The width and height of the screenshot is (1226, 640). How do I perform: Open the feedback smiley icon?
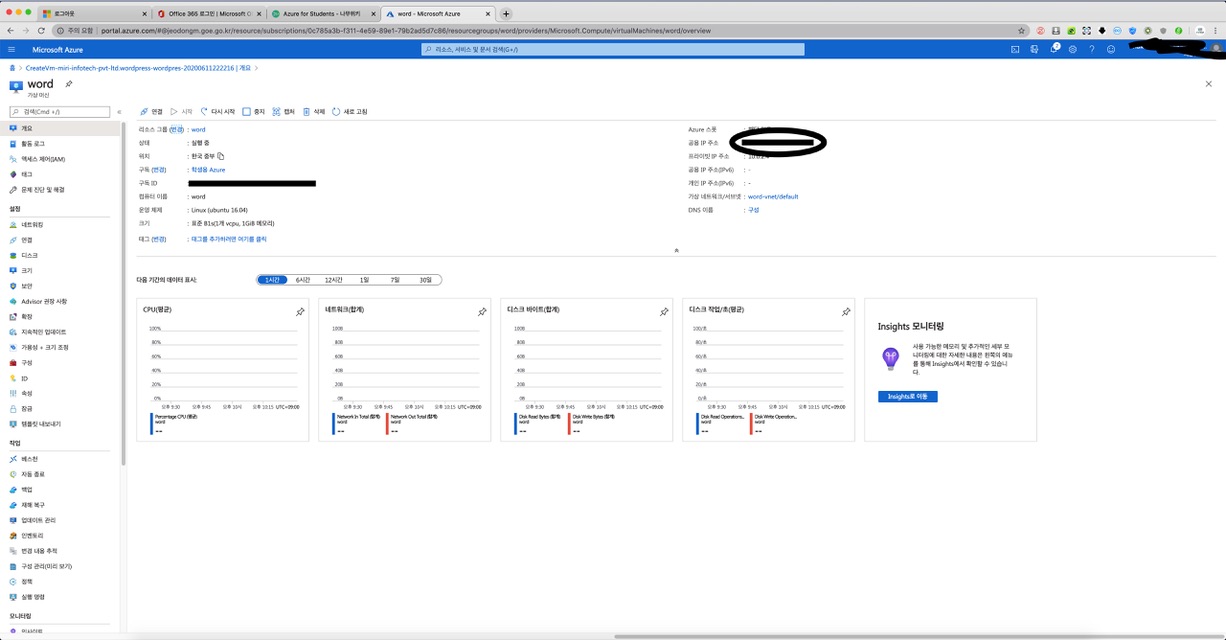[x=1111, y=49]
